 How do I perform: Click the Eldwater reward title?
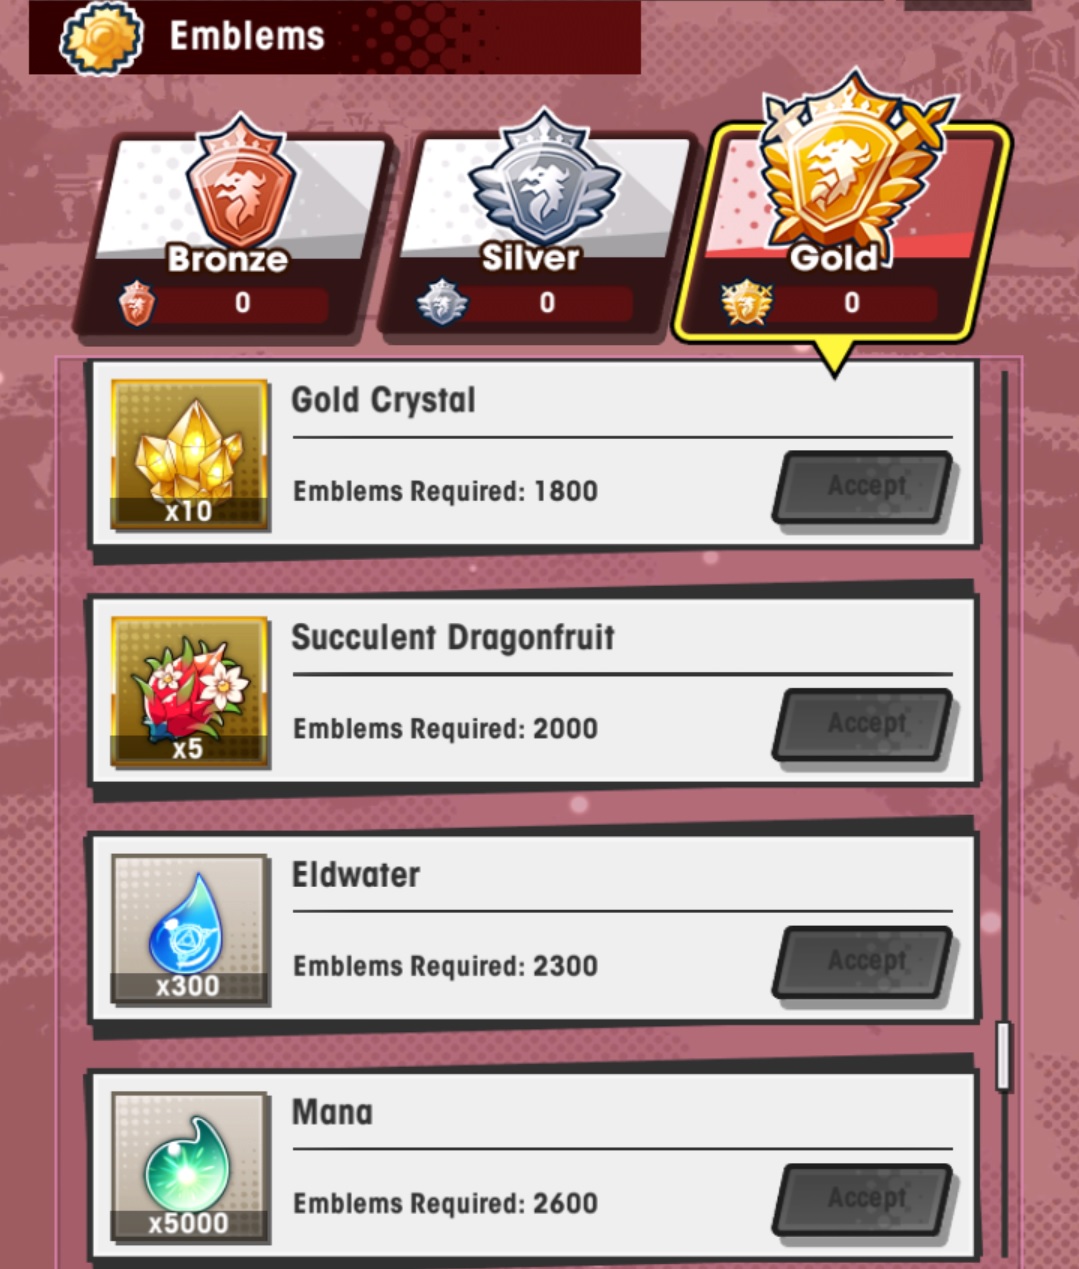tap(355, 875)
